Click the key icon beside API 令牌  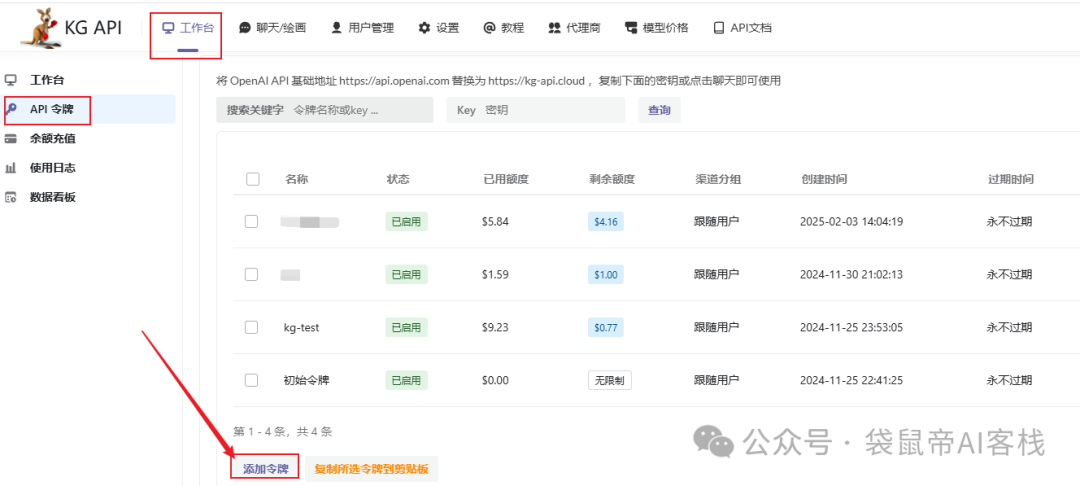(x=11, y=109)
